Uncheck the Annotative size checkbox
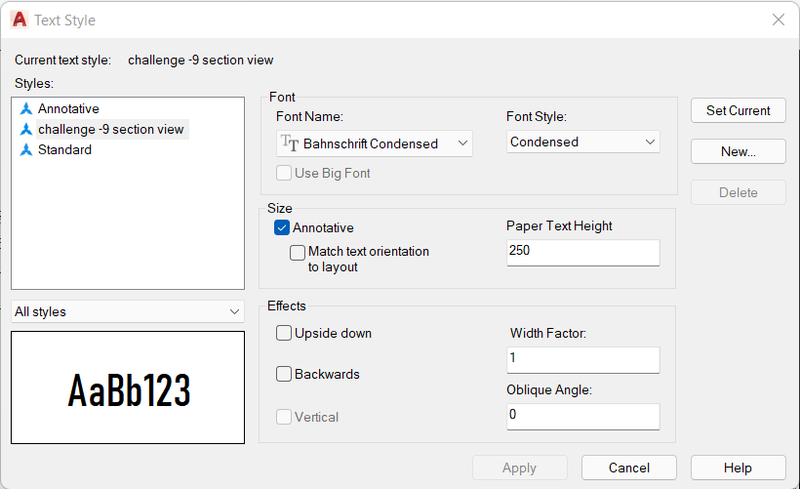The image size is (800, 489). (x=282, y=228)
